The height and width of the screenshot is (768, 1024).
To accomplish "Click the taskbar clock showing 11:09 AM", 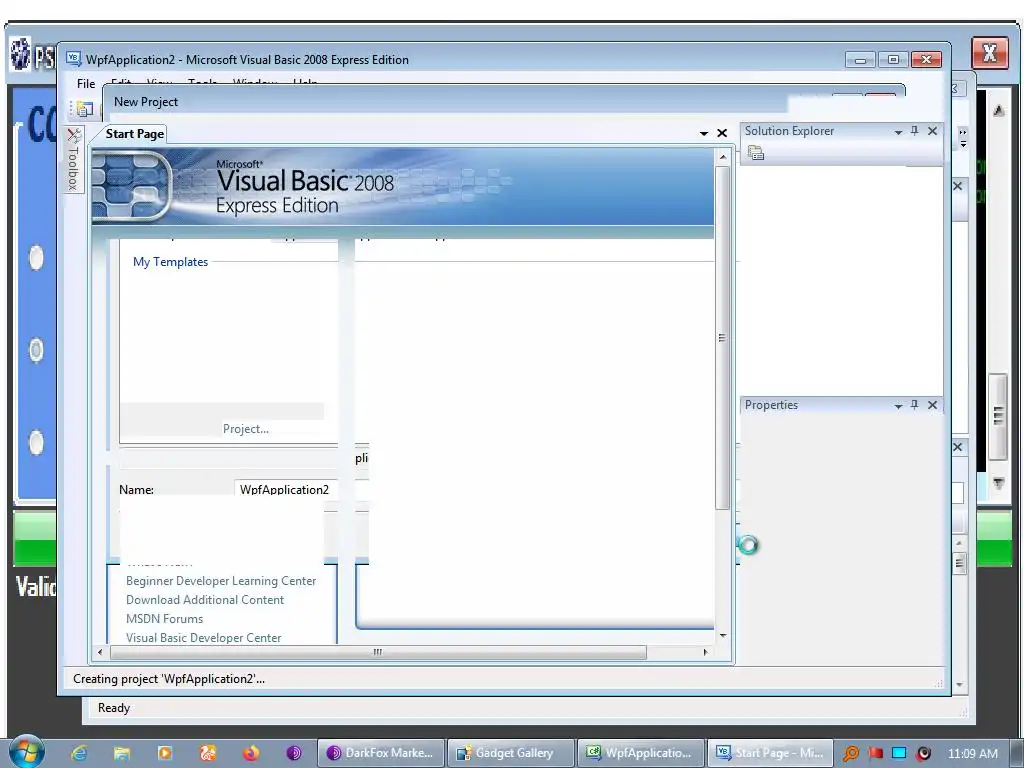I will pos(972,754).
